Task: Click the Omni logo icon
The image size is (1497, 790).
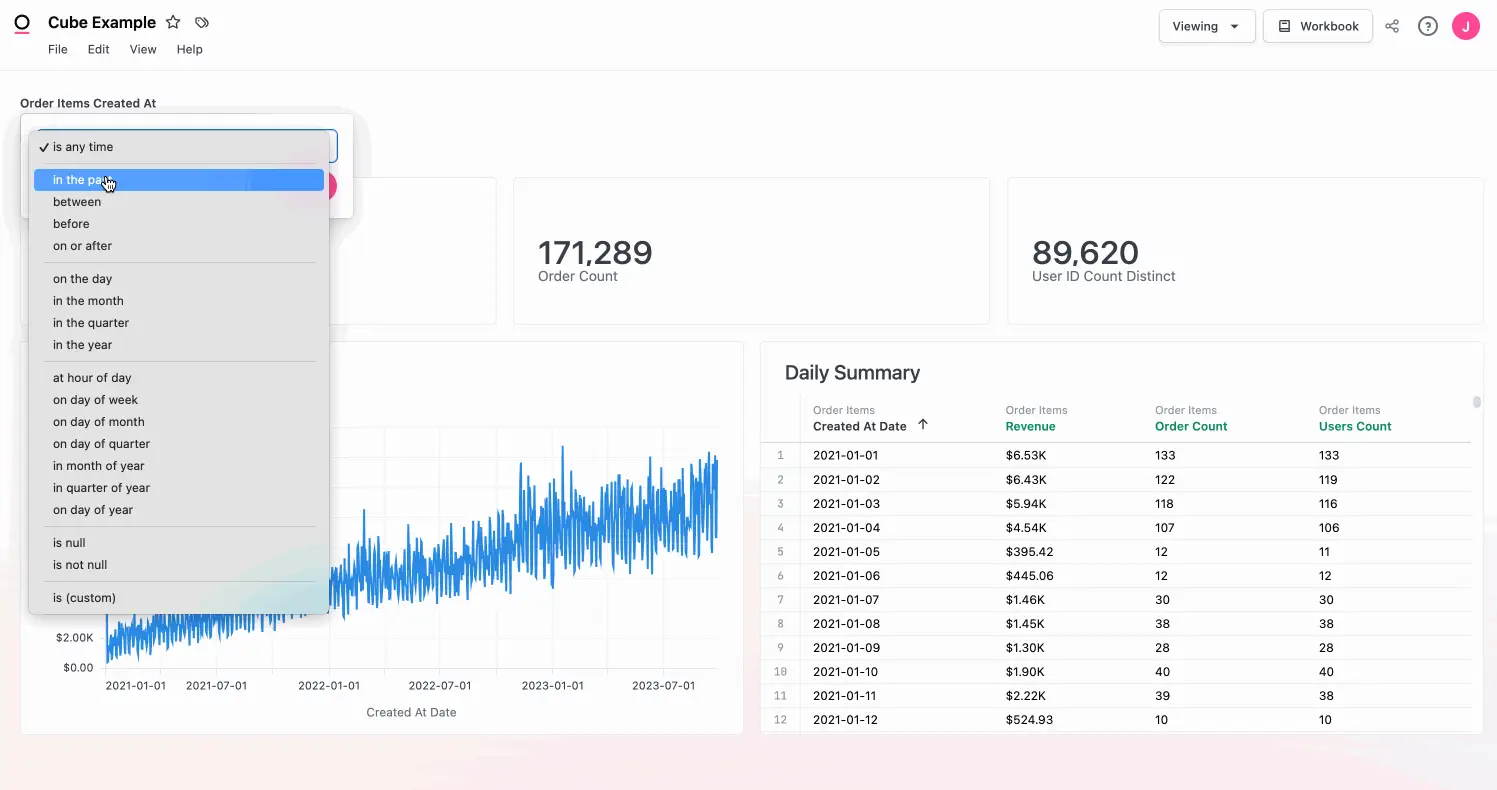Action: (22, 24)
